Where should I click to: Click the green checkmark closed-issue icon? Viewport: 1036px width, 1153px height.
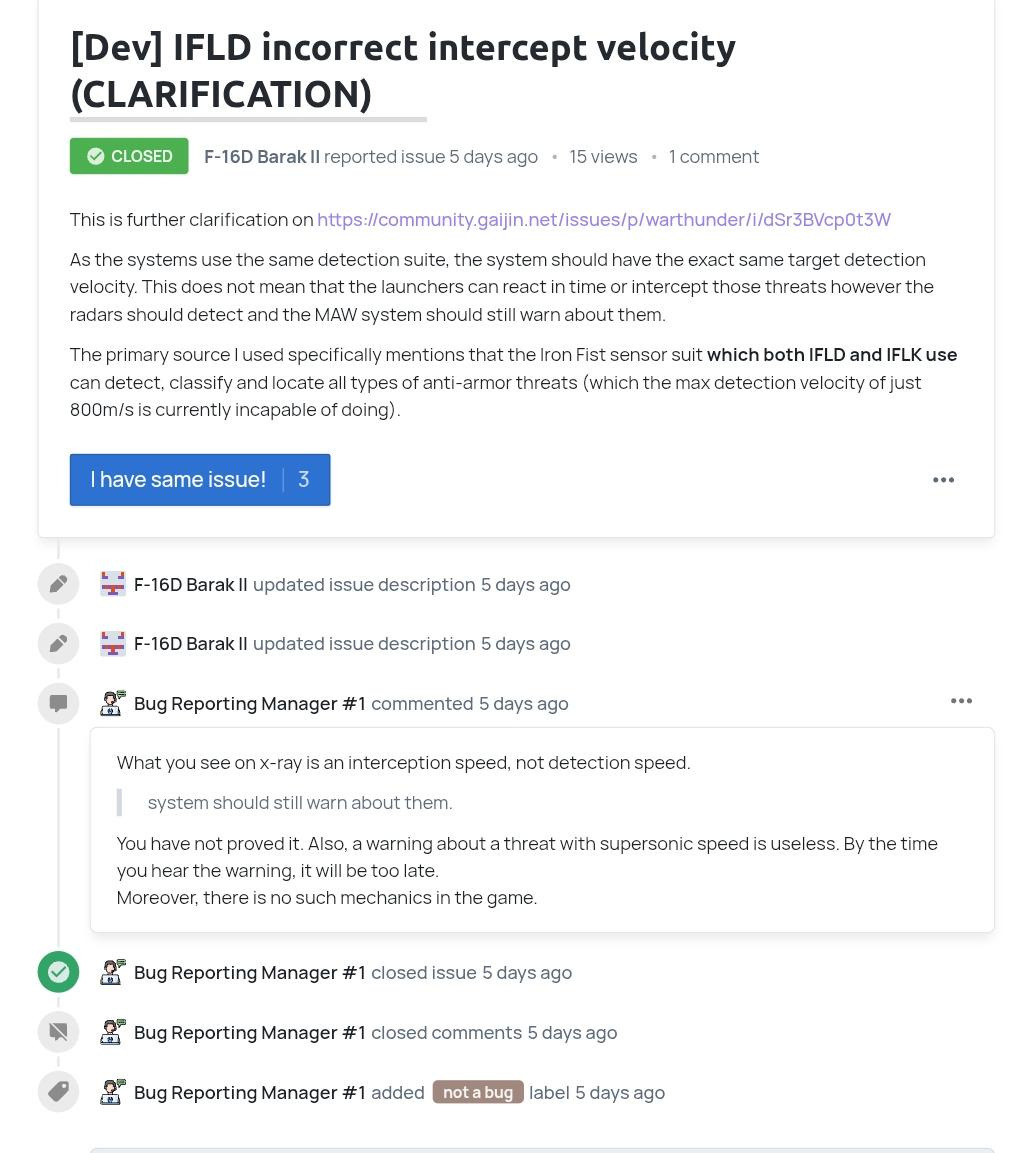point(58,972)
